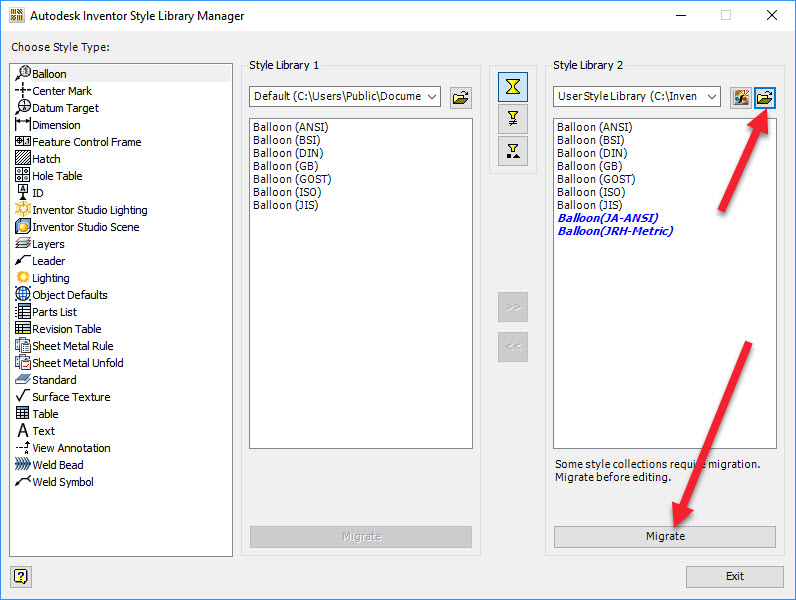796x600 pixels.
Task: Select the Table style type
Action: point(37,414)
